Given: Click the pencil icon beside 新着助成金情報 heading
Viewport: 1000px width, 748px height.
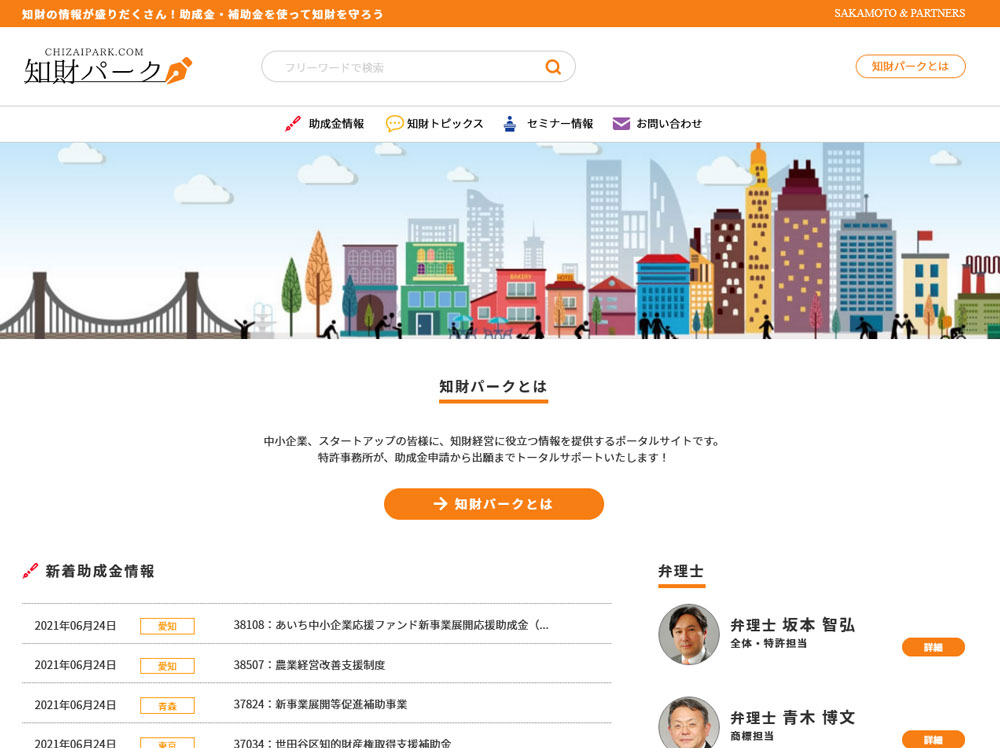Looking at the screenshot, I should 31,571.
